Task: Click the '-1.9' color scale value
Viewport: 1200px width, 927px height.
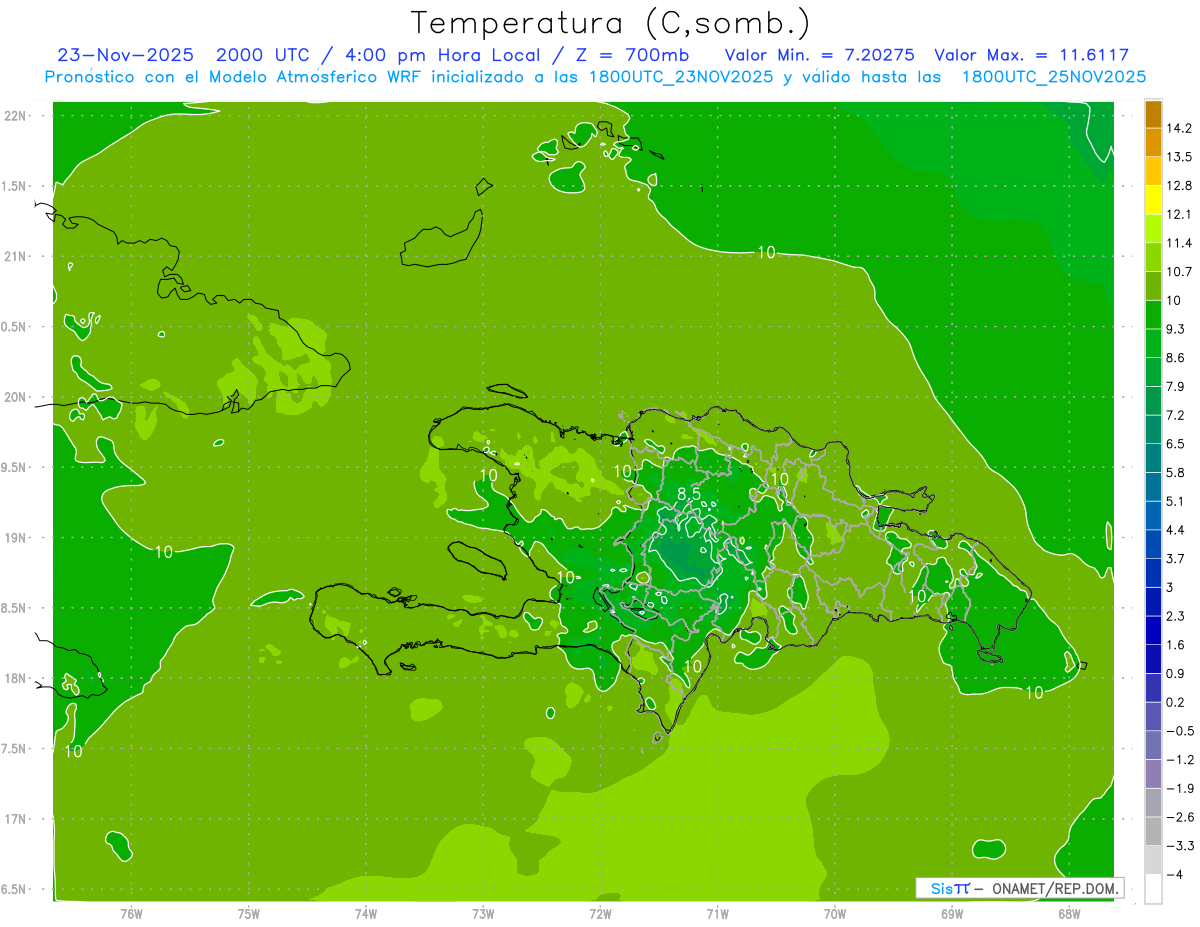Action: point(1180,788)
